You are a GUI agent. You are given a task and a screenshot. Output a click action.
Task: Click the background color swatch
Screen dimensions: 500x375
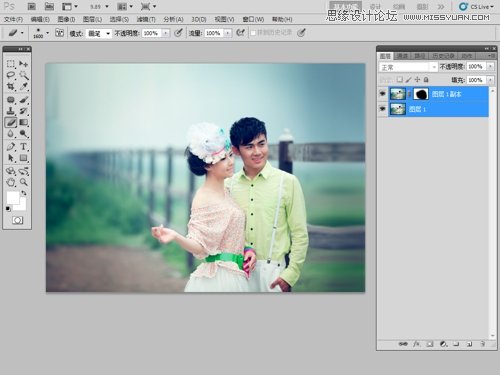(x=23, y=207)
